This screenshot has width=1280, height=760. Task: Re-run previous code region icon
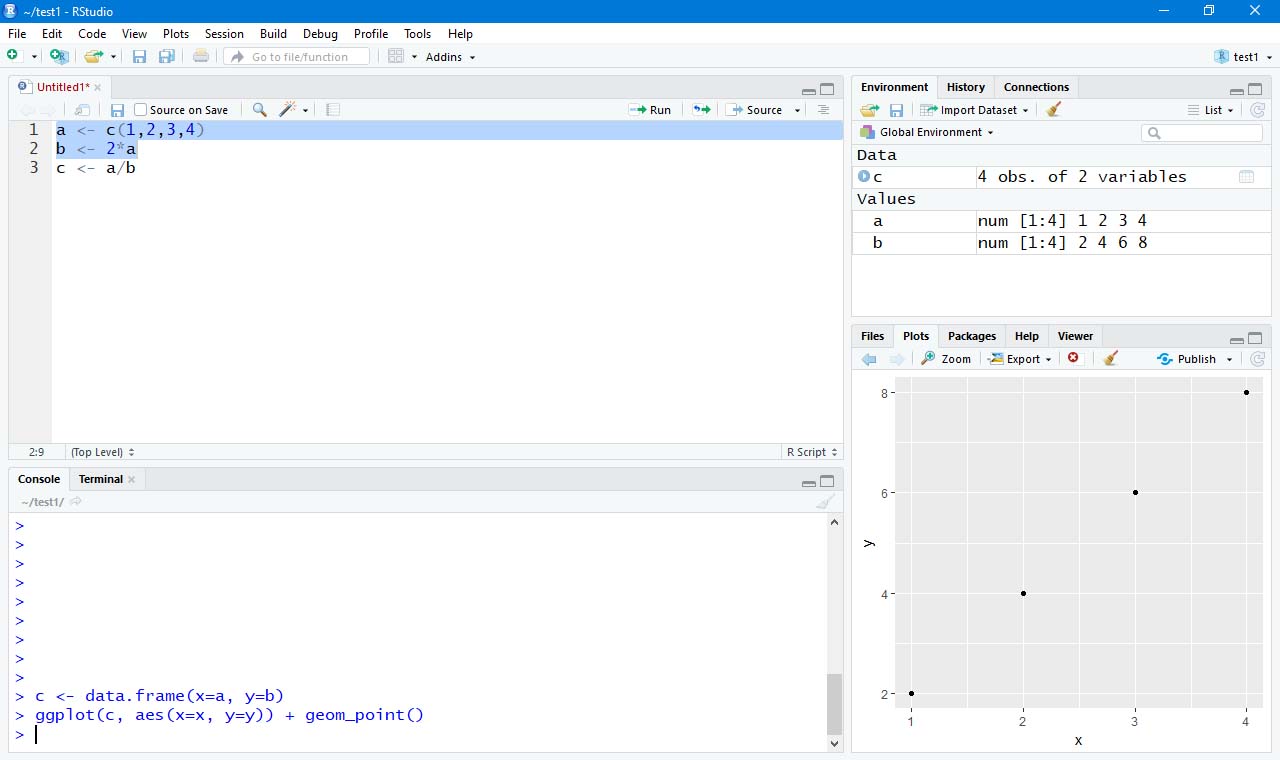click(x=702, y=110)
